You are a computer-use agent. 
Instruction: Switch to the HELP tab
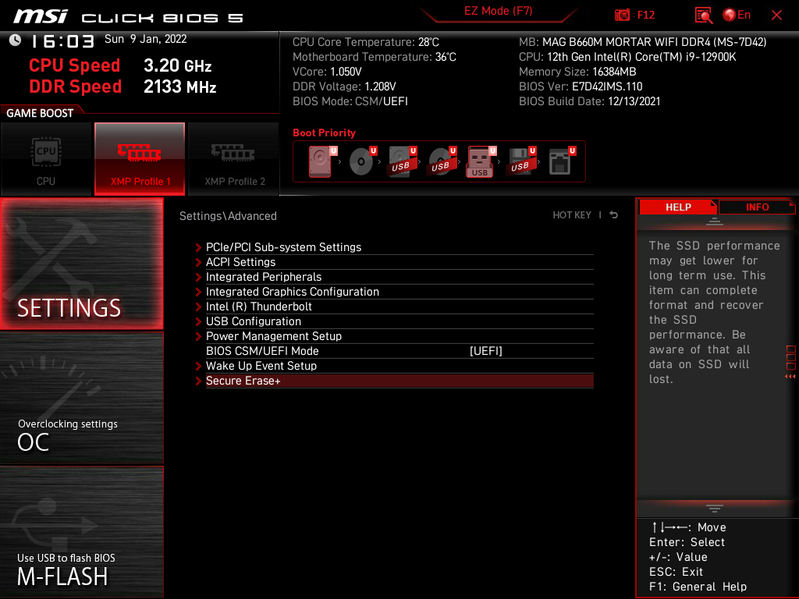tap(678, 207)
